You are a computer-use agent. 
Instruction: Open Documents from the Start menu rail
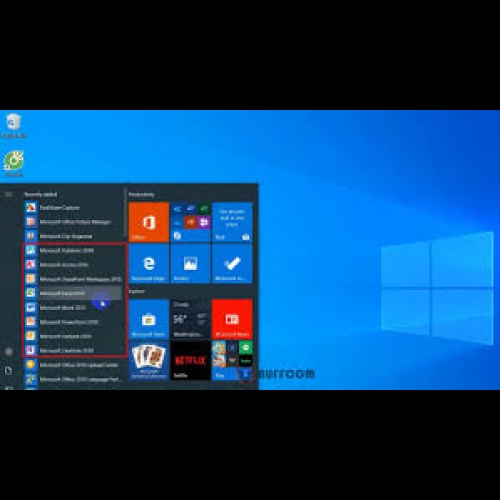click(9, 370)
